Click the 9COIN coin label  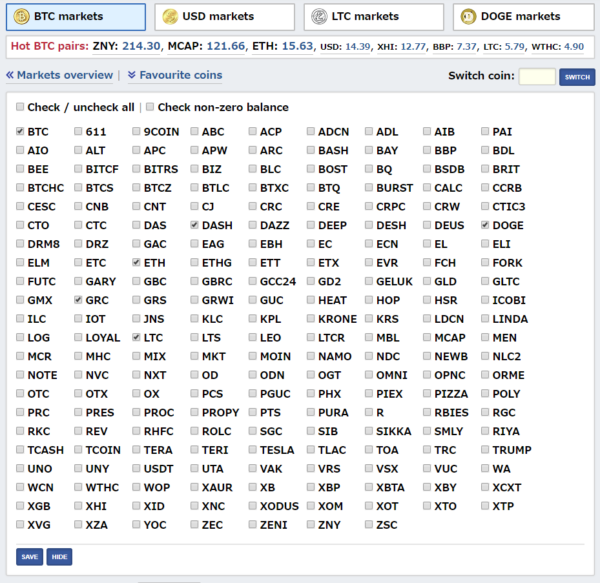click(x=161, y=132)
